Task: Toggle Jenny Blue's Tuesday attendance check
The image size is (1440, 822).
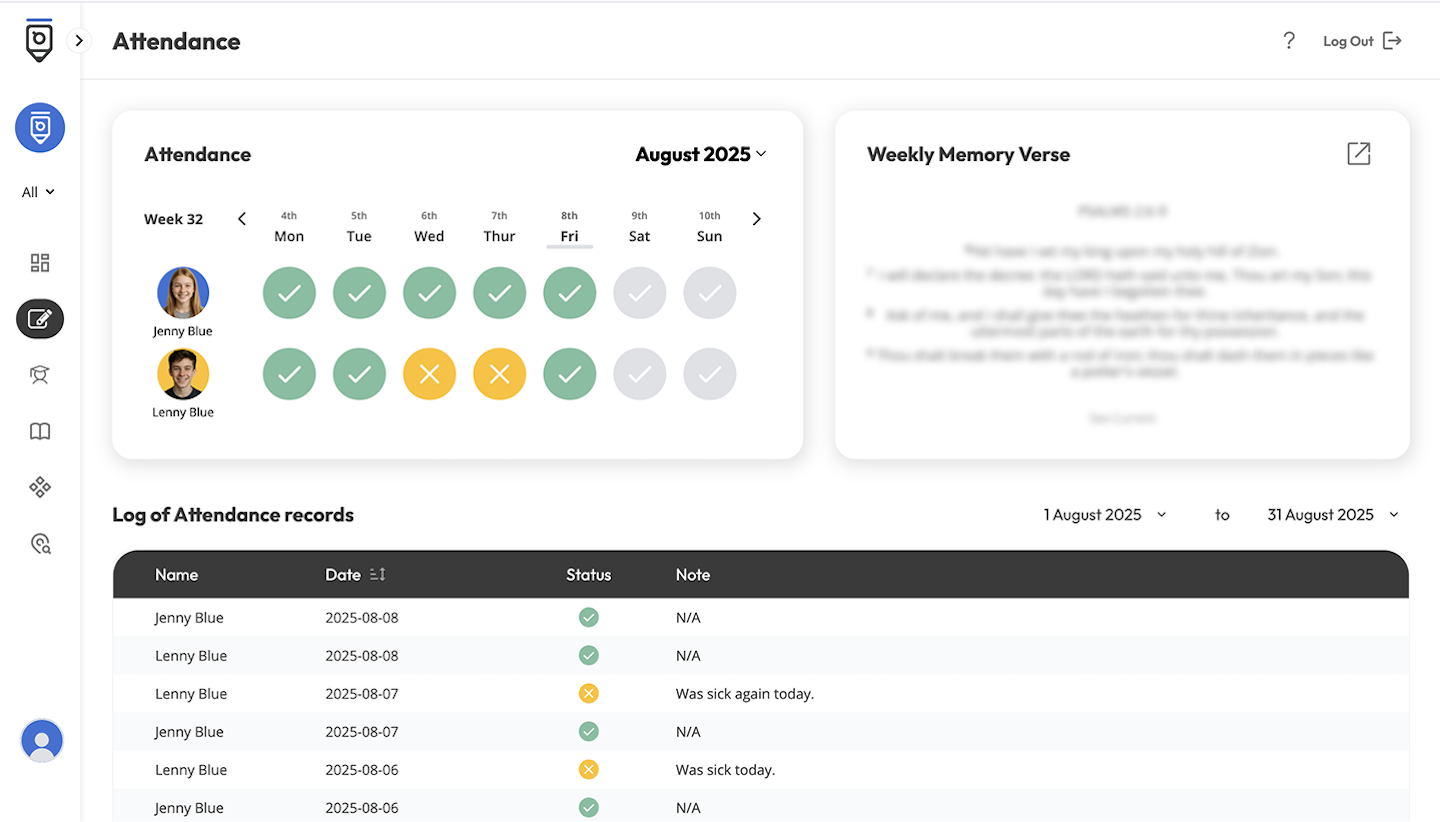Action: point(359,293)
